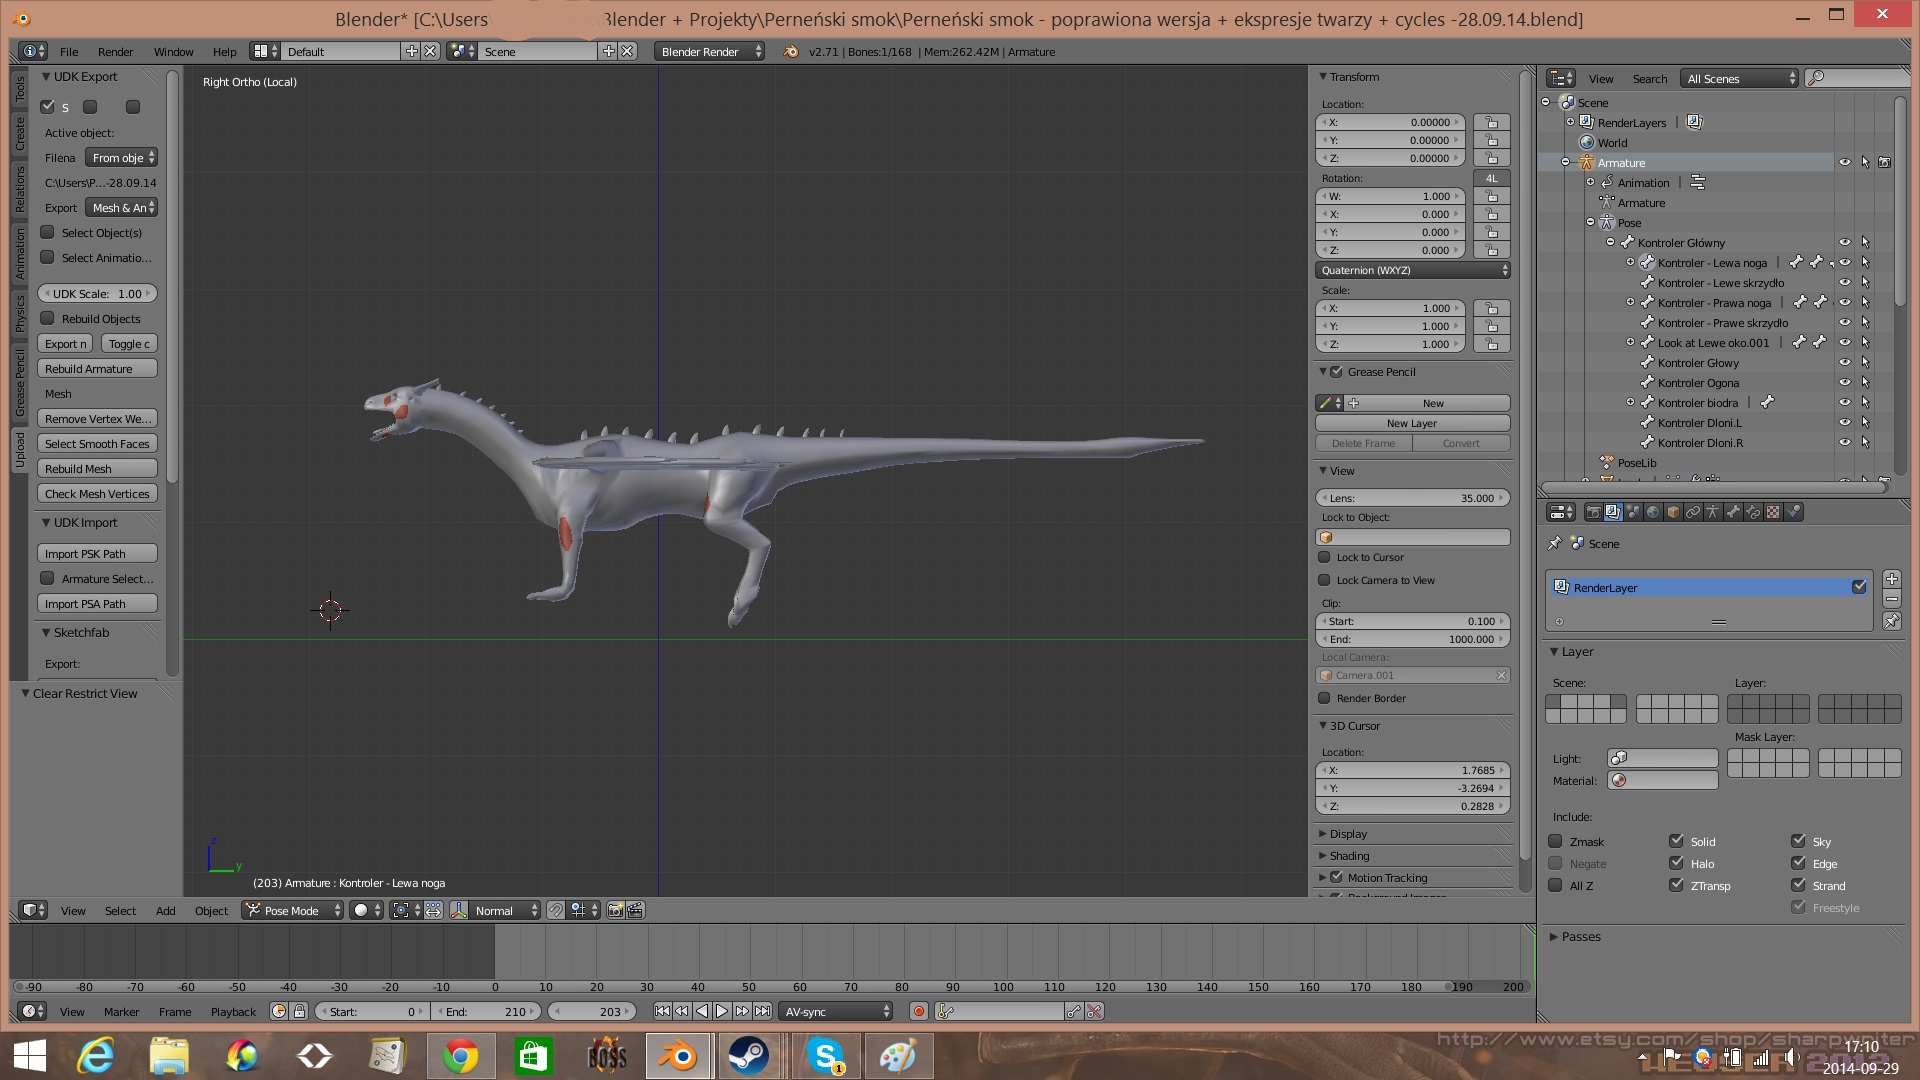Viewport: 1920px width, 1080px height.
Task: Open the Armature data tab
Action: [1713, 512]
